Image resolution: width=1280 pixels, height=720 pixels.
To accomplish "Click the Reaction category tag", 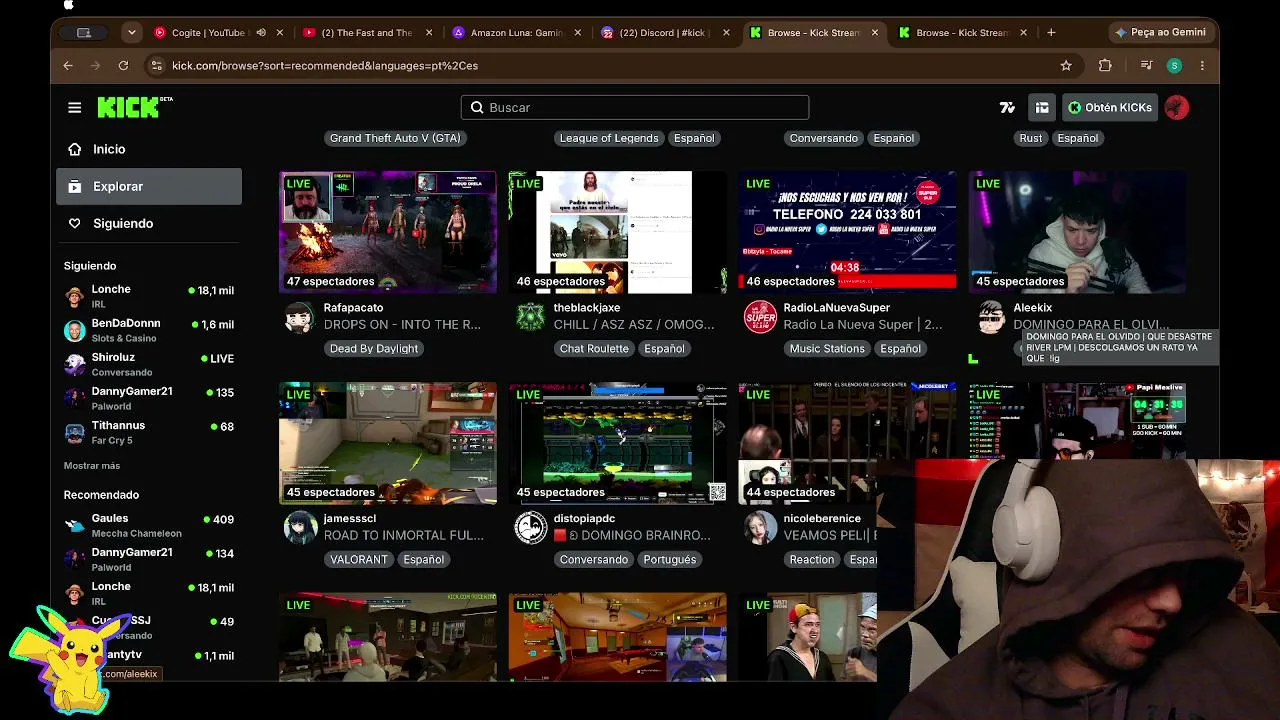I will pos(811,559).
